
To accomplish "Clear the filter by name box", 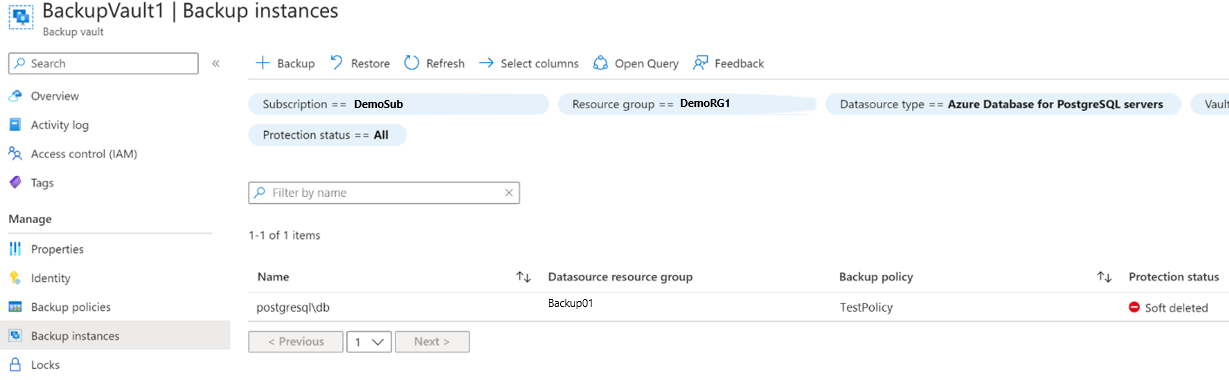I will [x=509, y=193].
